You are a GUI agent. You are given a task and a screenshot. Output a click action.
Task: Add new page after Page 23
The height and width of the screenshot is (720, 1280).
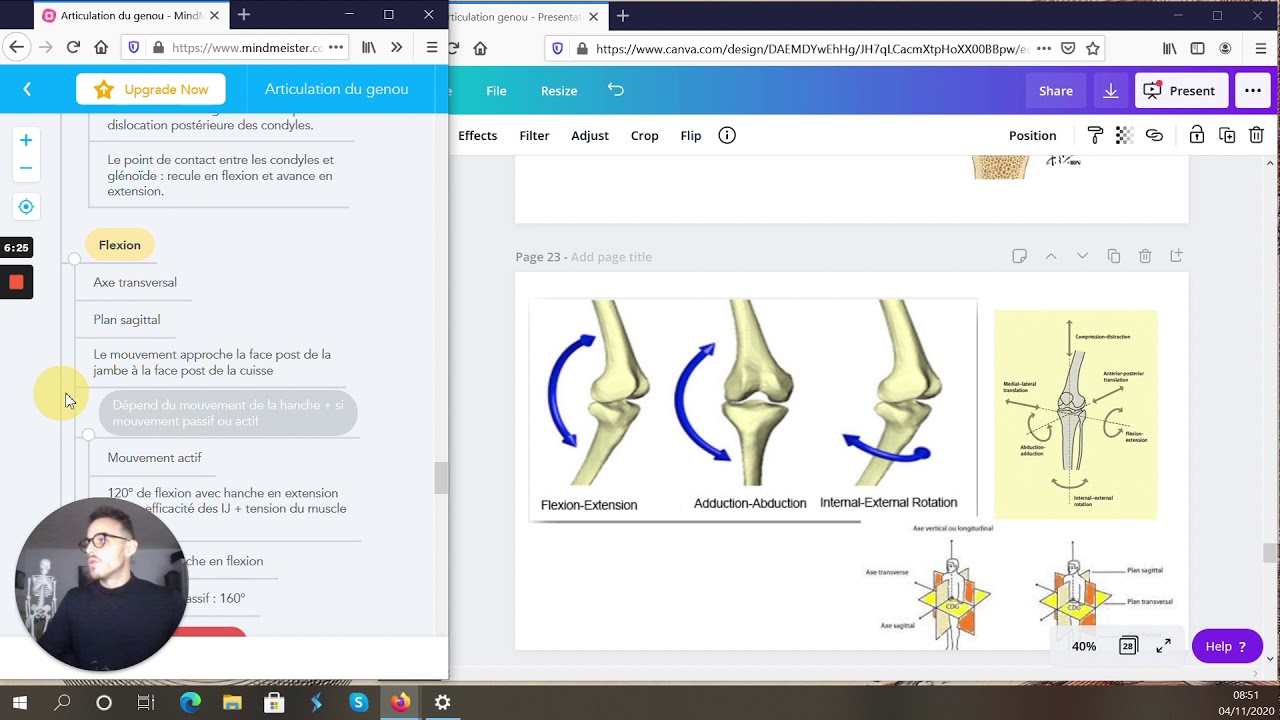1176,257
